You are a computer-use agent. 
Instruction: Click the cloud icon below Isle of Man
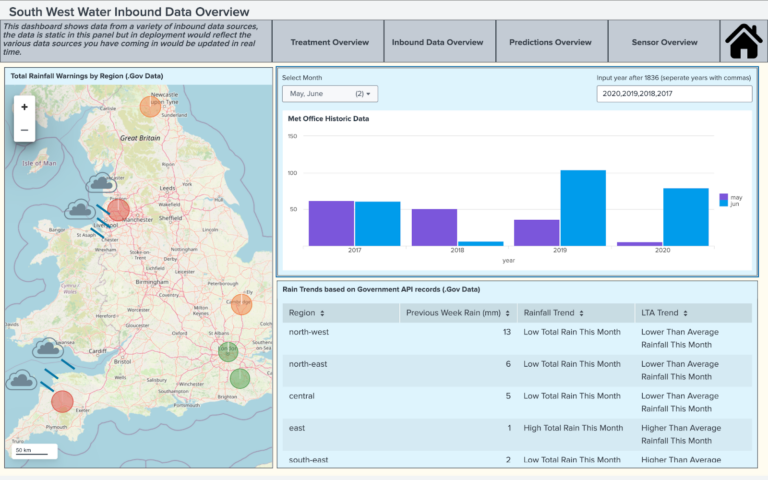click(x=101, y=183)
